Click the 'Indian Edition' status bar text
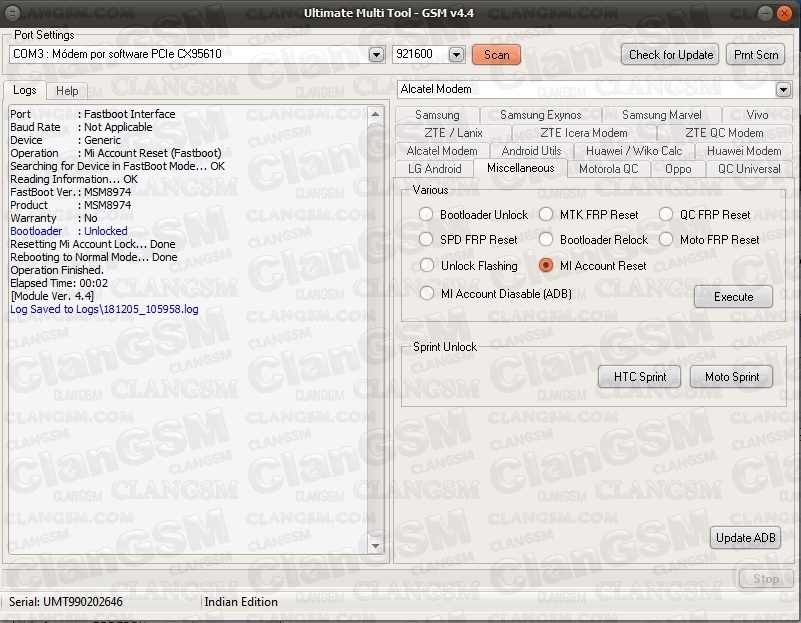 (x=241, y=602)
